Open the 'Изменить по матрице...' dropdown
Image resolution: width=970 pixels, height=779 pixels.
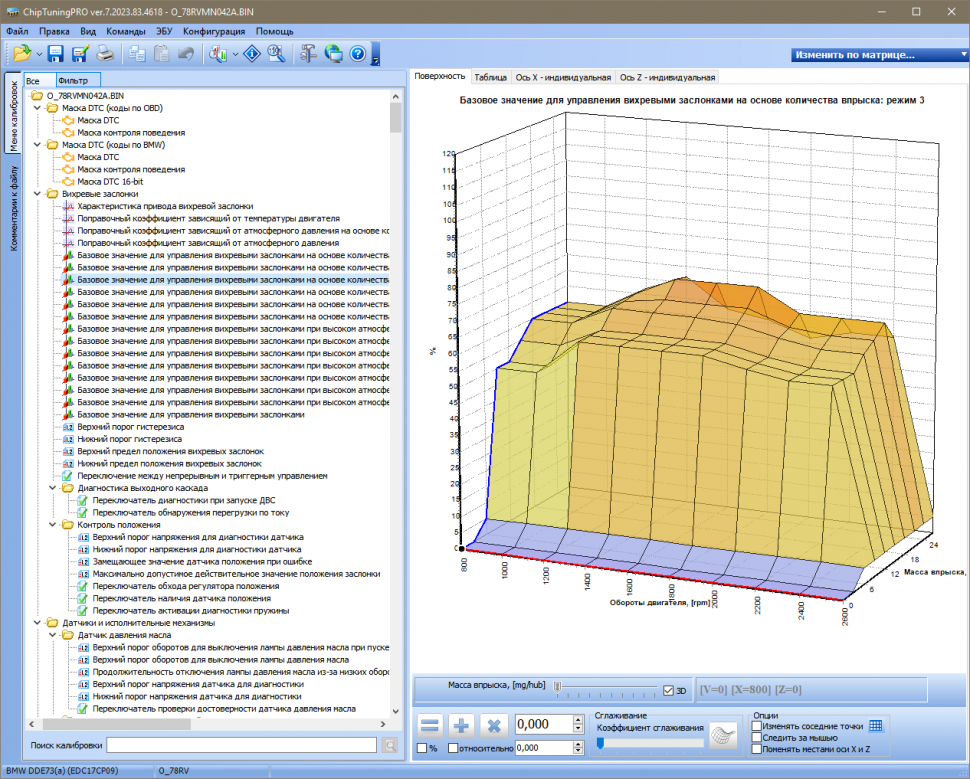coord(876,54)
